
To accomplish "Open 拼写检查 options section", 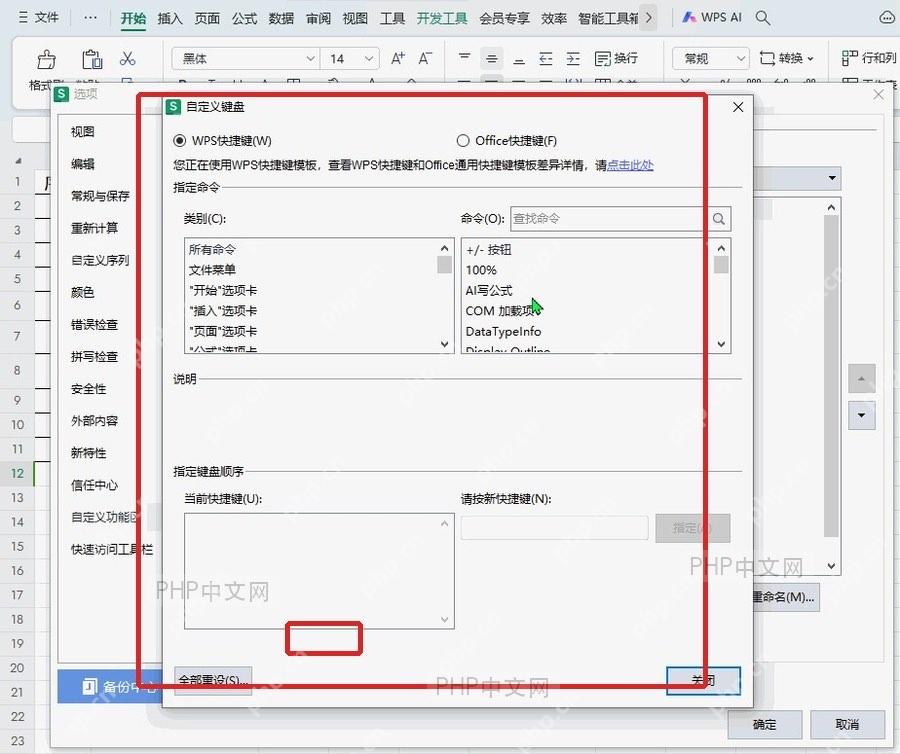I will 94,356.
